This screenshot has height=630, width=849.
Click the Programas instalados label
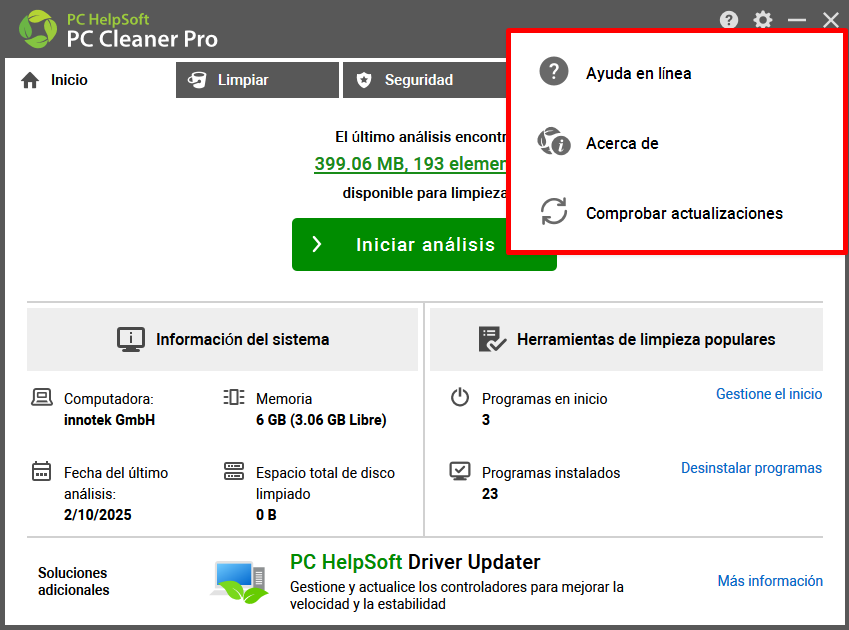click(x=551, y=473)
